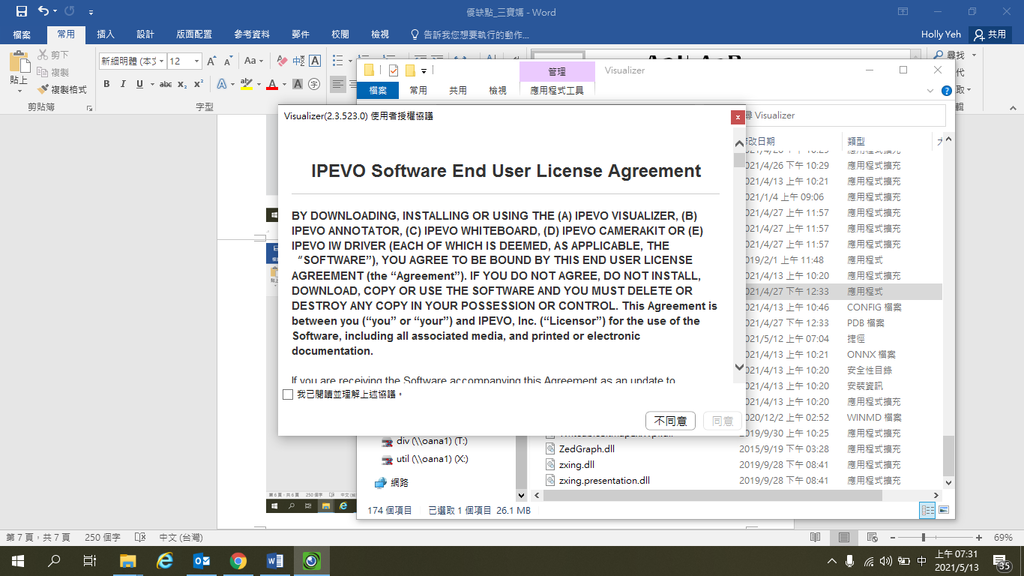The height and width of the screenshot is (576, 1024).
Task: Switch to the 版面配置 tab in Word
Action: coord(194,35)
